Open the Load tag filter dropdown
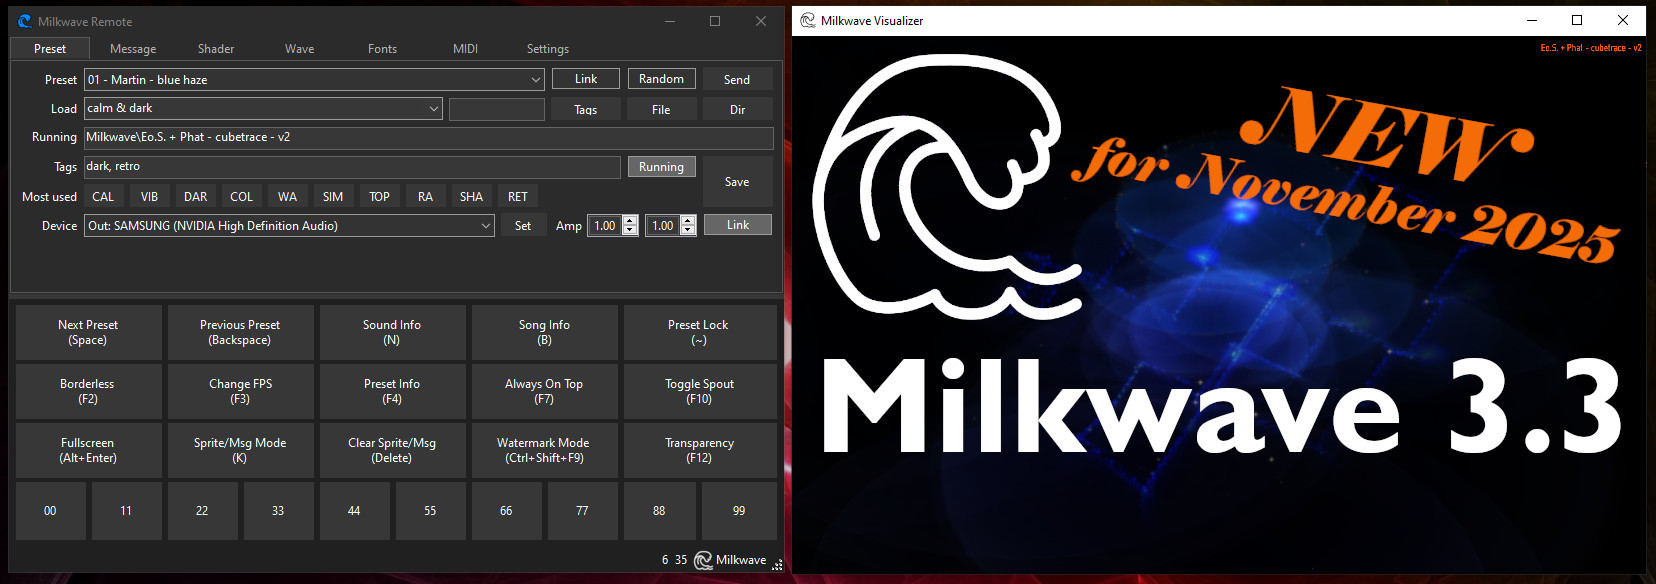The height and width of the screenshot is (584, 1656). coord(434,108)
